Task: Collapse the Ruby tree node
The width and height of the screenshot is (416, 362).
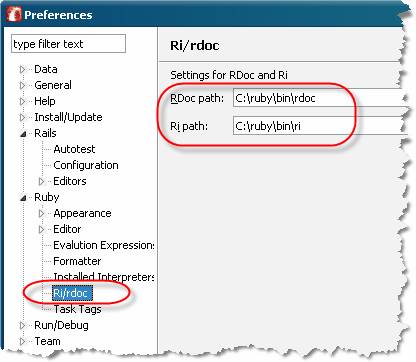Action: coord(23,198)
